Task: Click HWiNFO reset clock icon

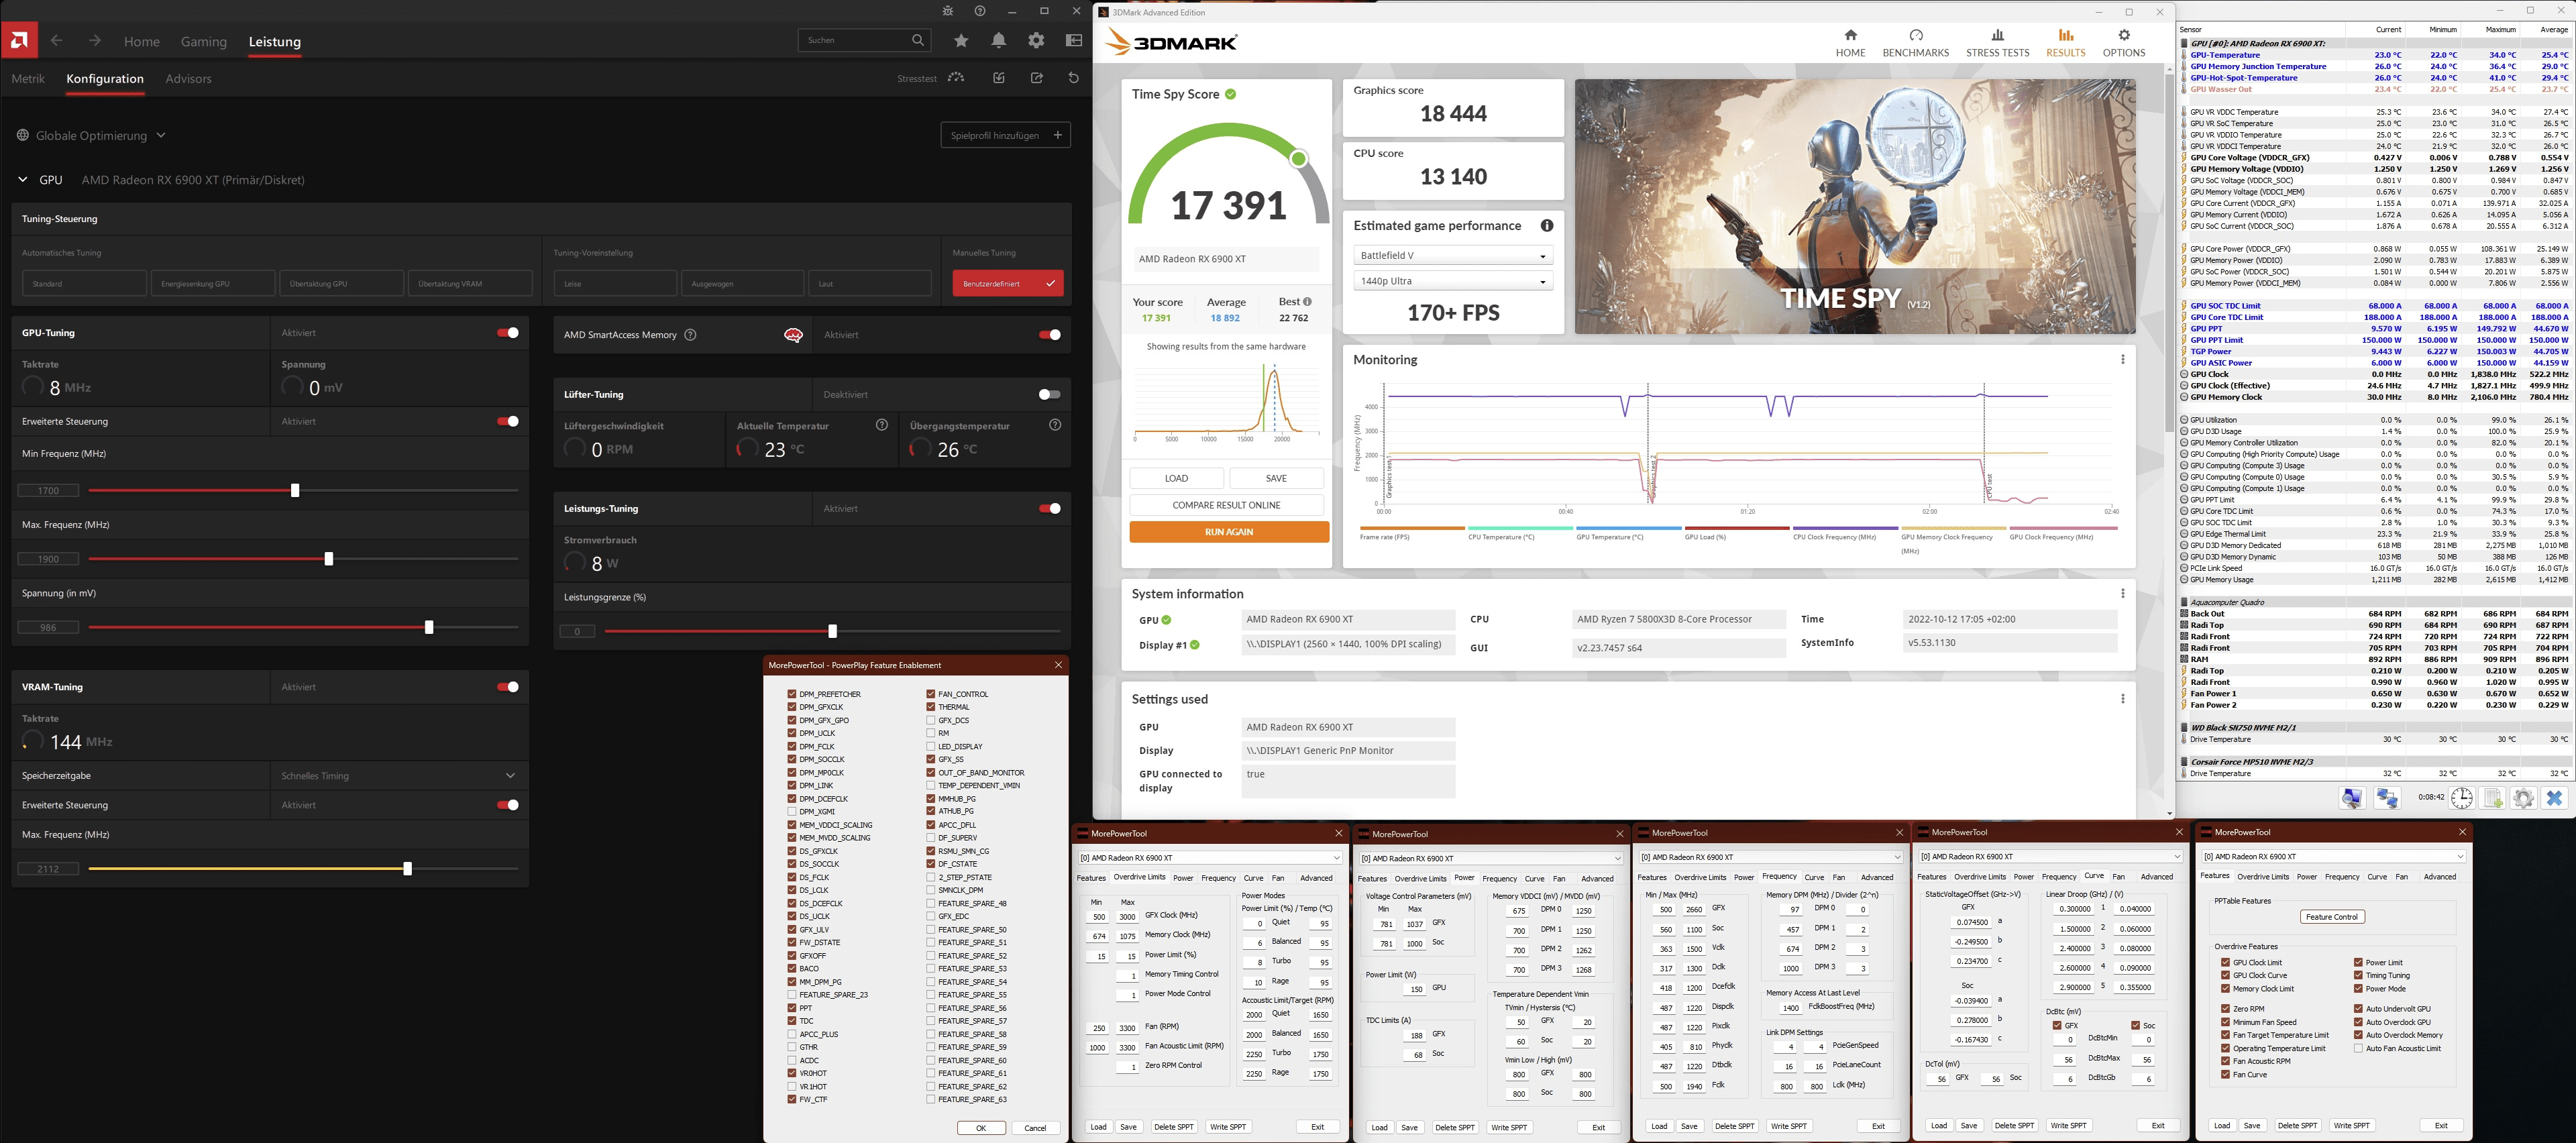Action: click(2461, 798)
